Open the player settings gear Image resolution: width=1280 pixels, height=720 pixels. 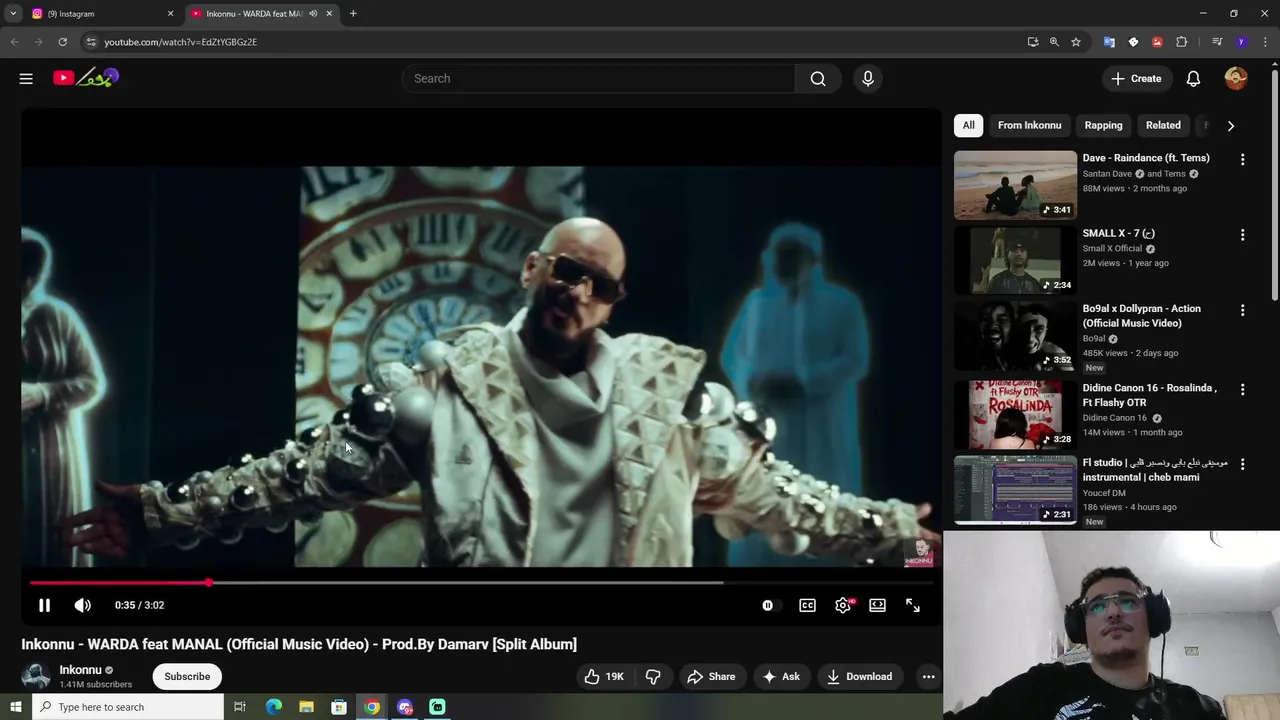click(843, 605)
